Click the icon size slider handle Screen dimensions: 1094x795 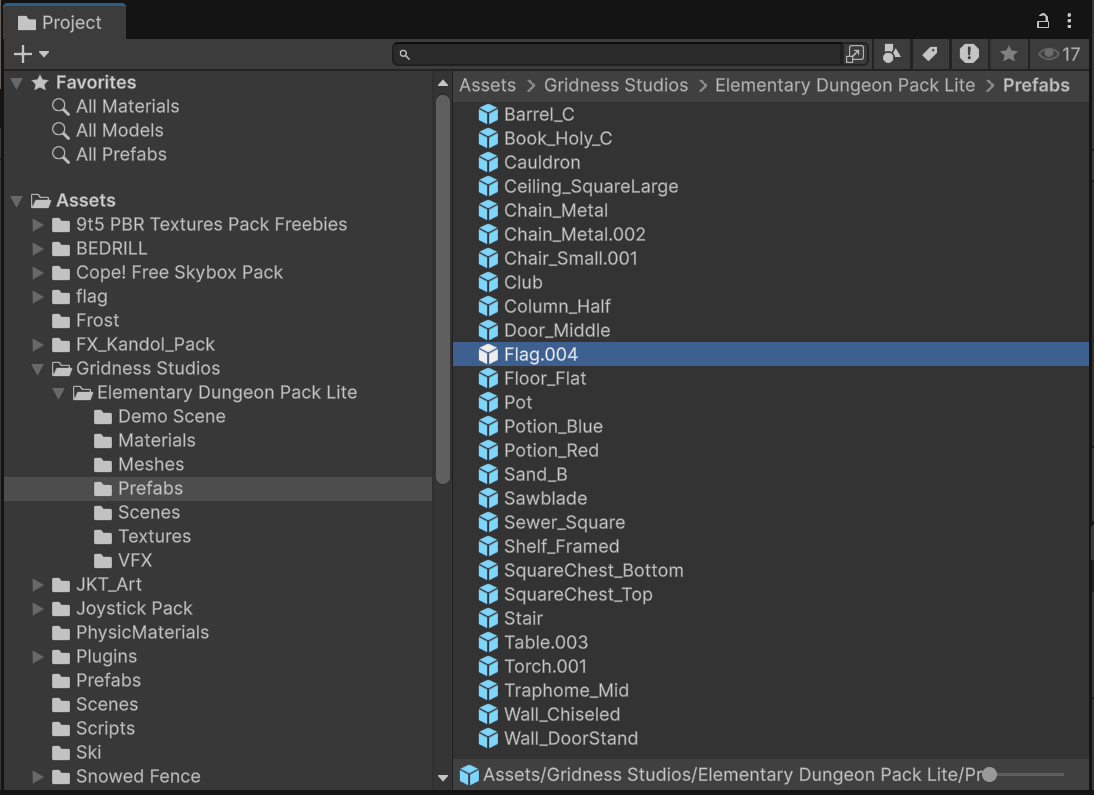989,774
